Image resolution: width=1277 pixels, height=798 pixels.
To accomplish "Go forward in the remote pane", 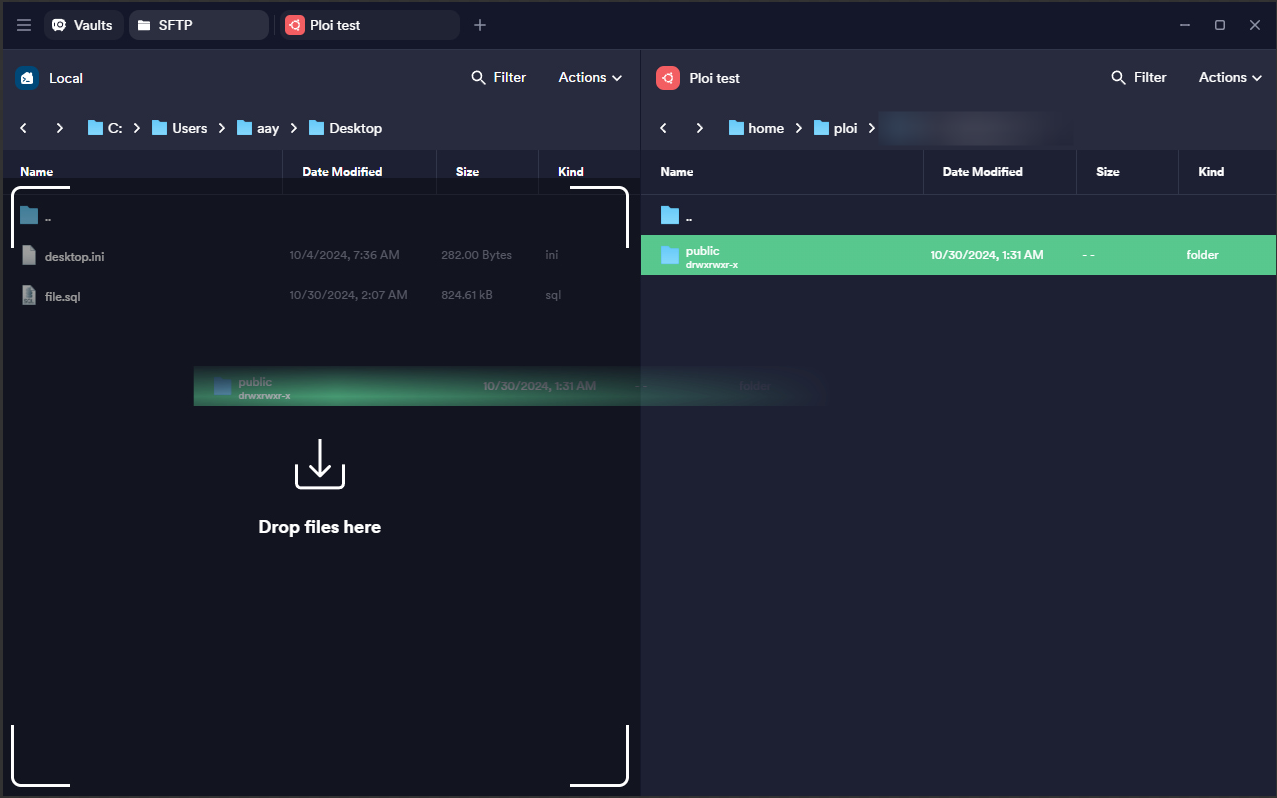I will click(700, 128).
